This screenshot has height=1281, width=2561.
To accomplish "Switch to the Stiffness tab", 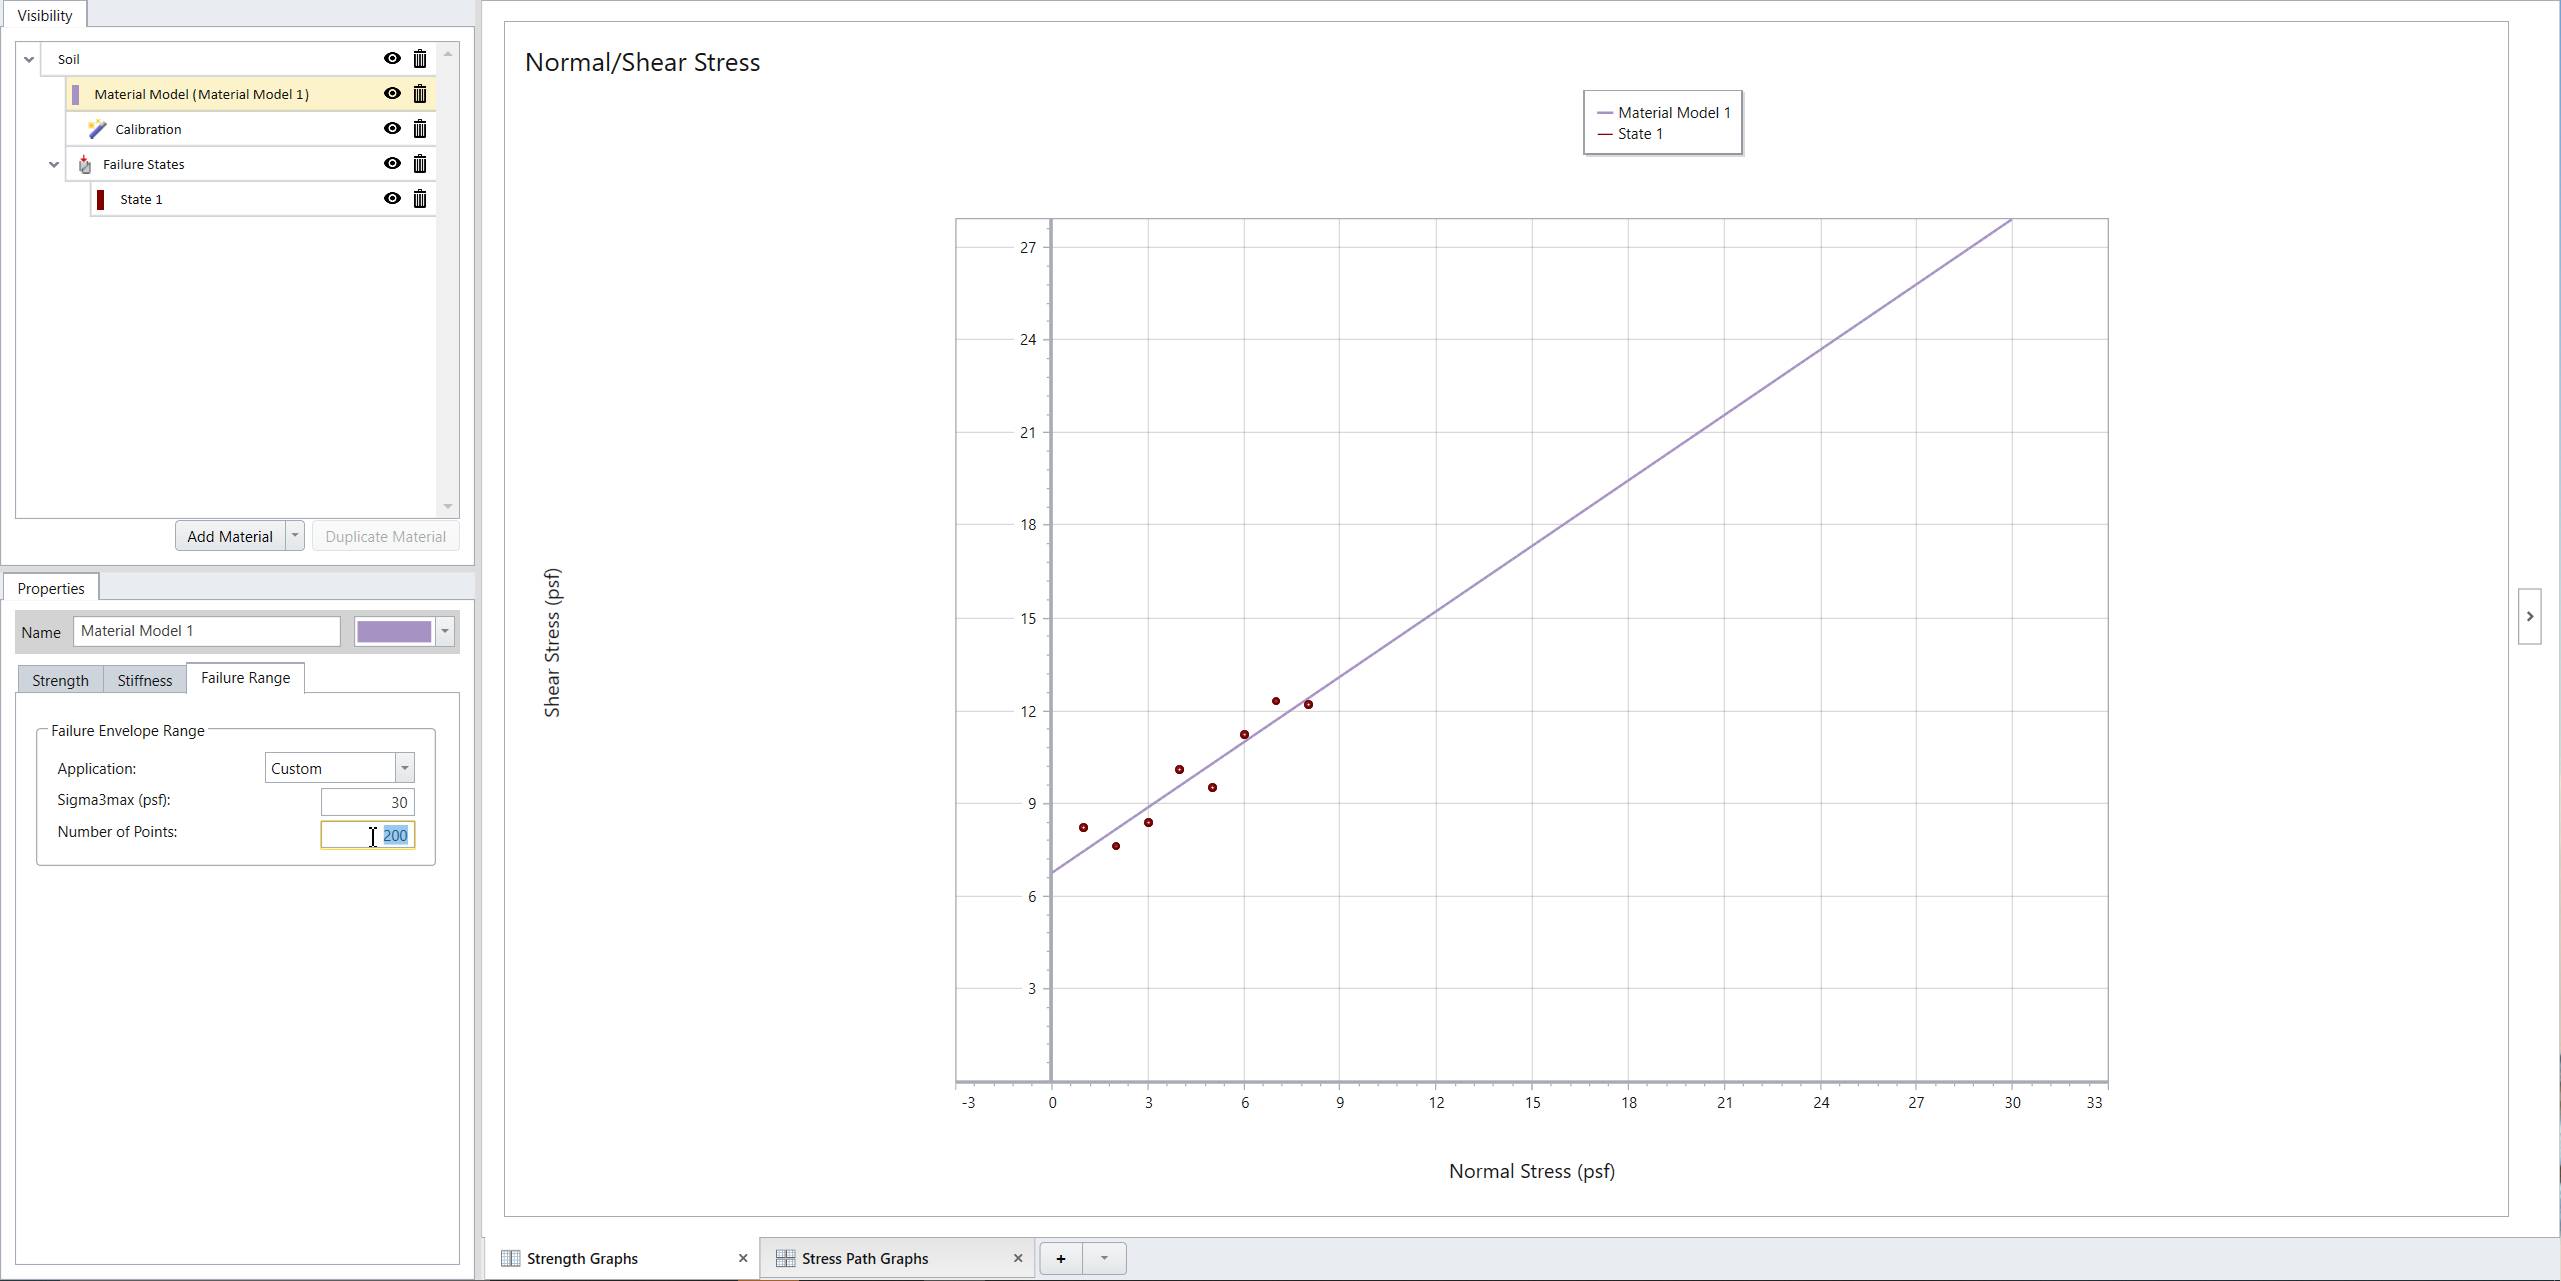I will tap(144, 679).
